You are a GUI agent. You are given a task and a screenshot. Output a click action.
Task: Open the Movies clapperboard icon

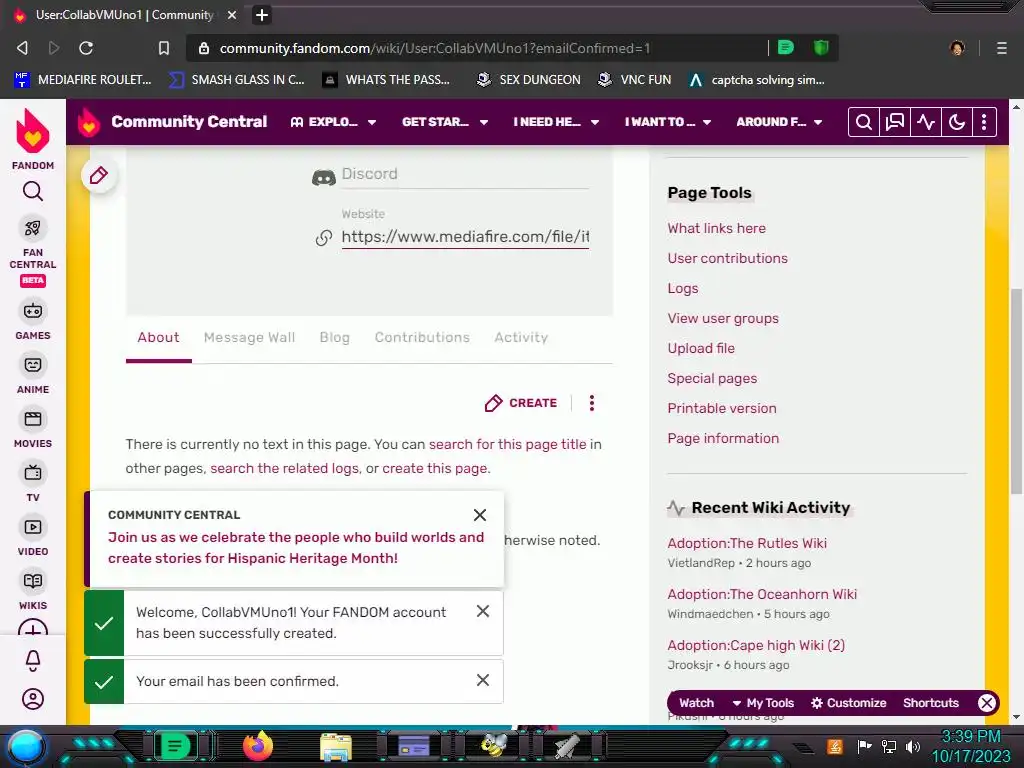click(x=33, y=419)
